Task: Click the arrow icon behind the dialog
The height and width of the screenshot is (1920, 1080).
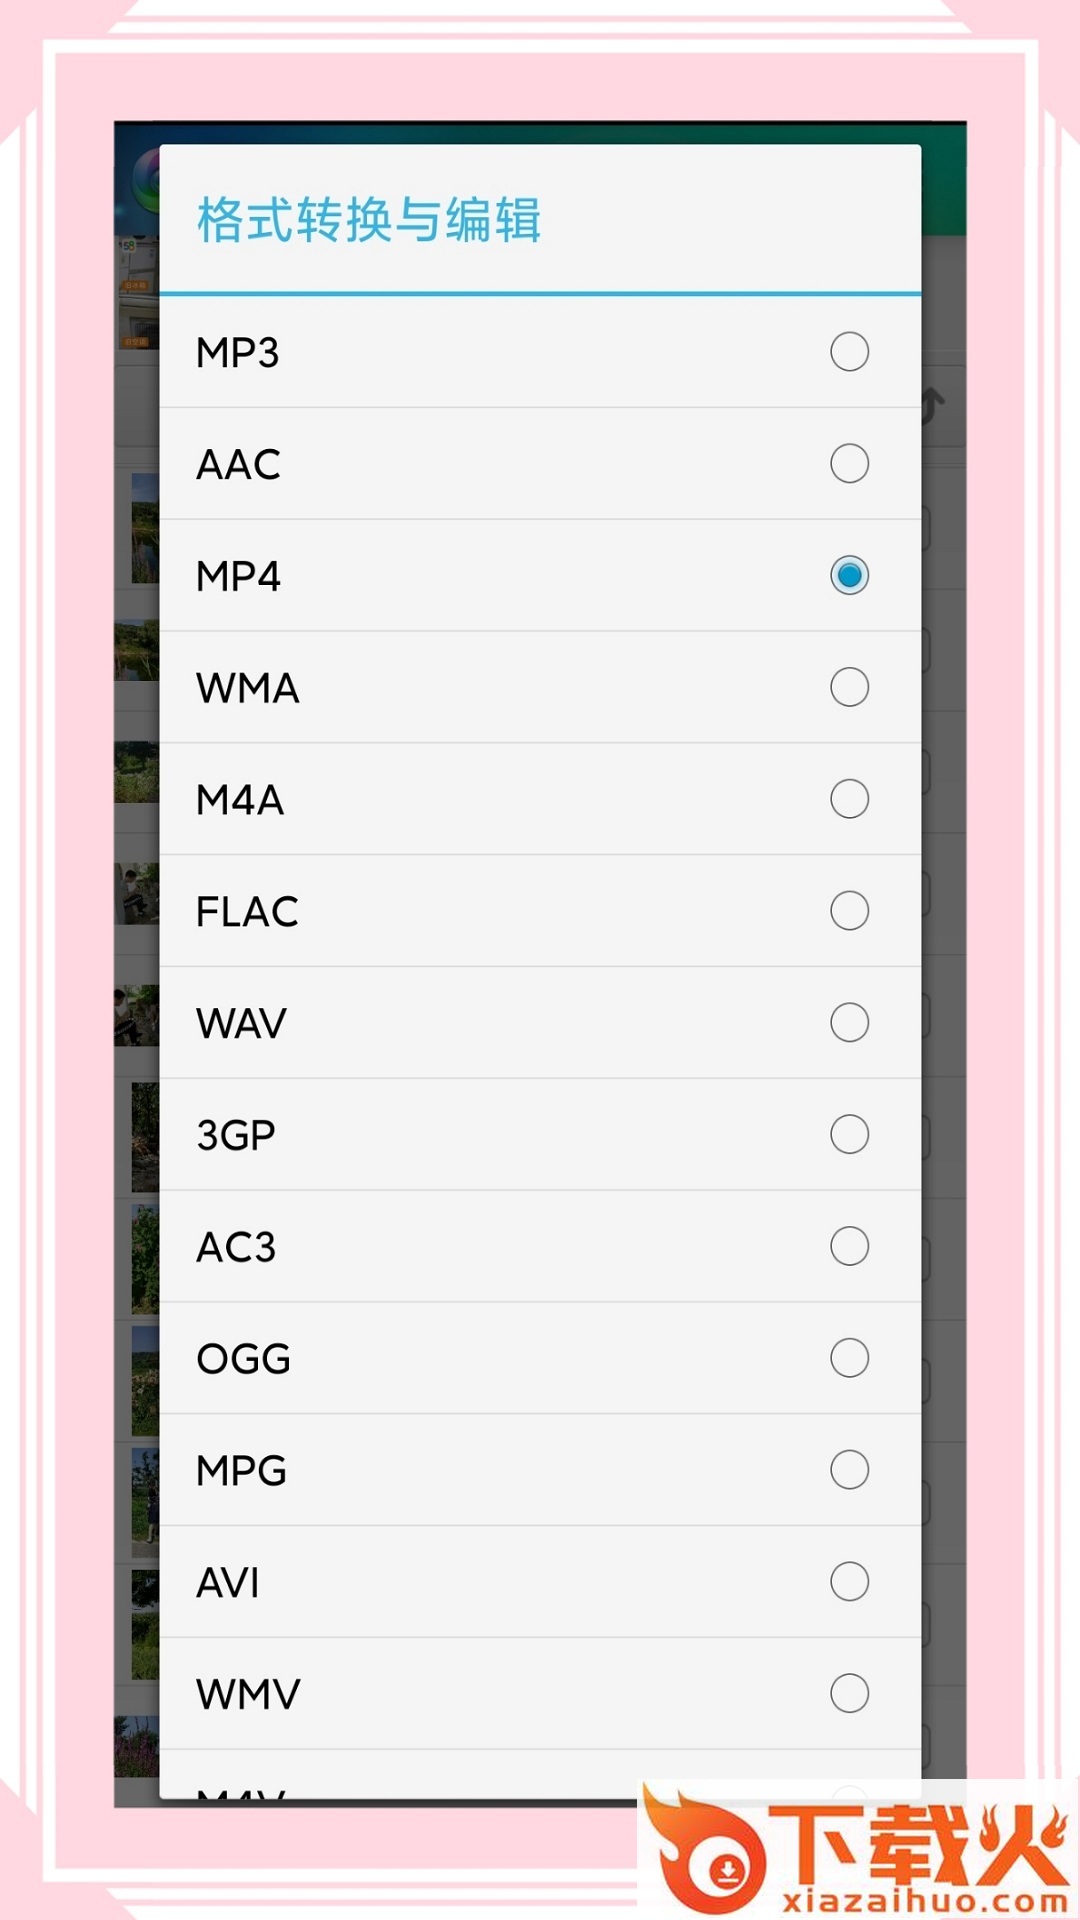Action: coord(936,405)
